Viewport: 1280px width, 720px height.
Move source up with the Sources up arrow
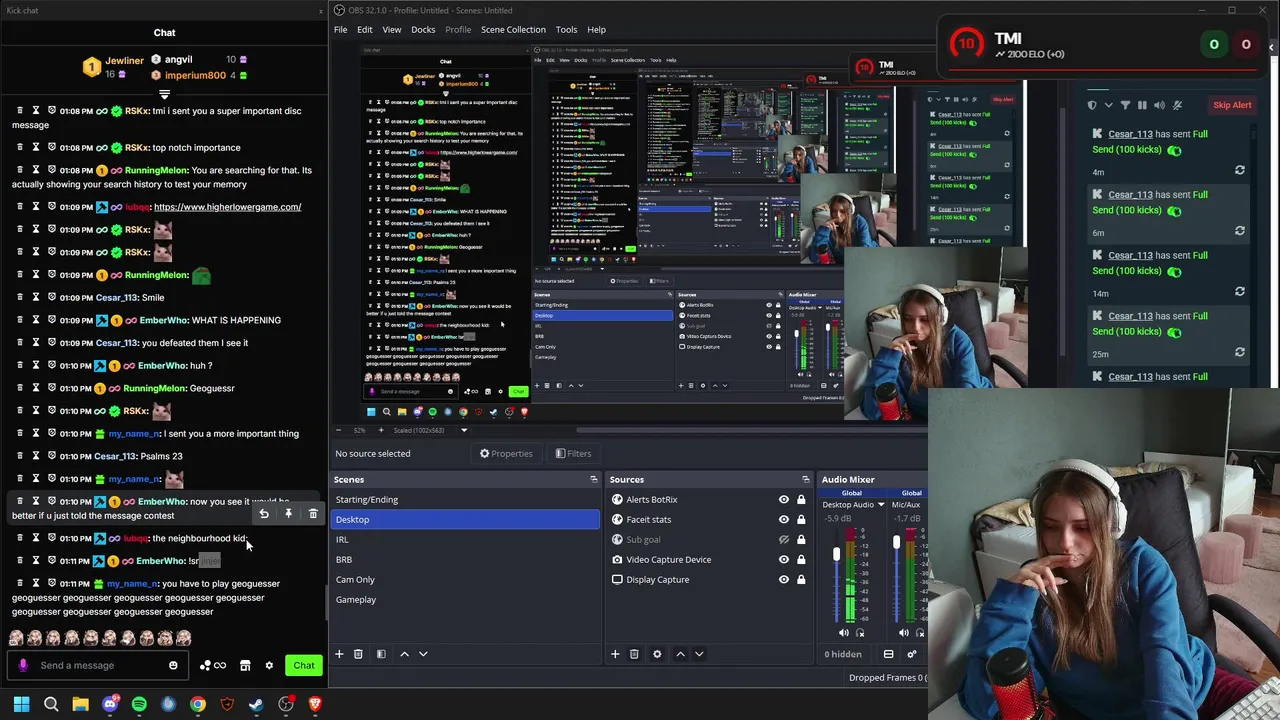pos(680,654)
